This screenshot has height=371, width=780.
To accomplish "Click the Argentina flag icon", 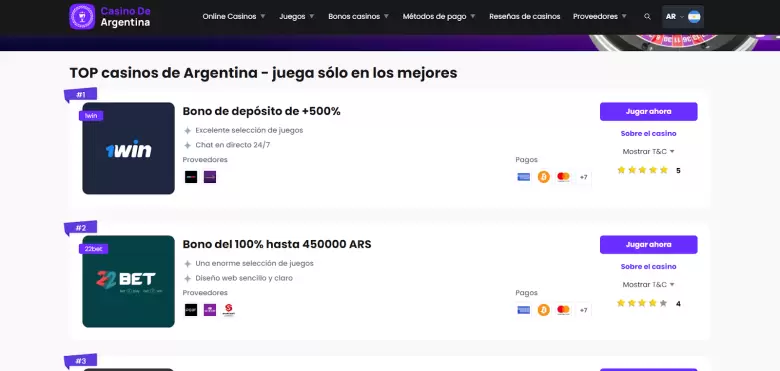I will (694, 16).
